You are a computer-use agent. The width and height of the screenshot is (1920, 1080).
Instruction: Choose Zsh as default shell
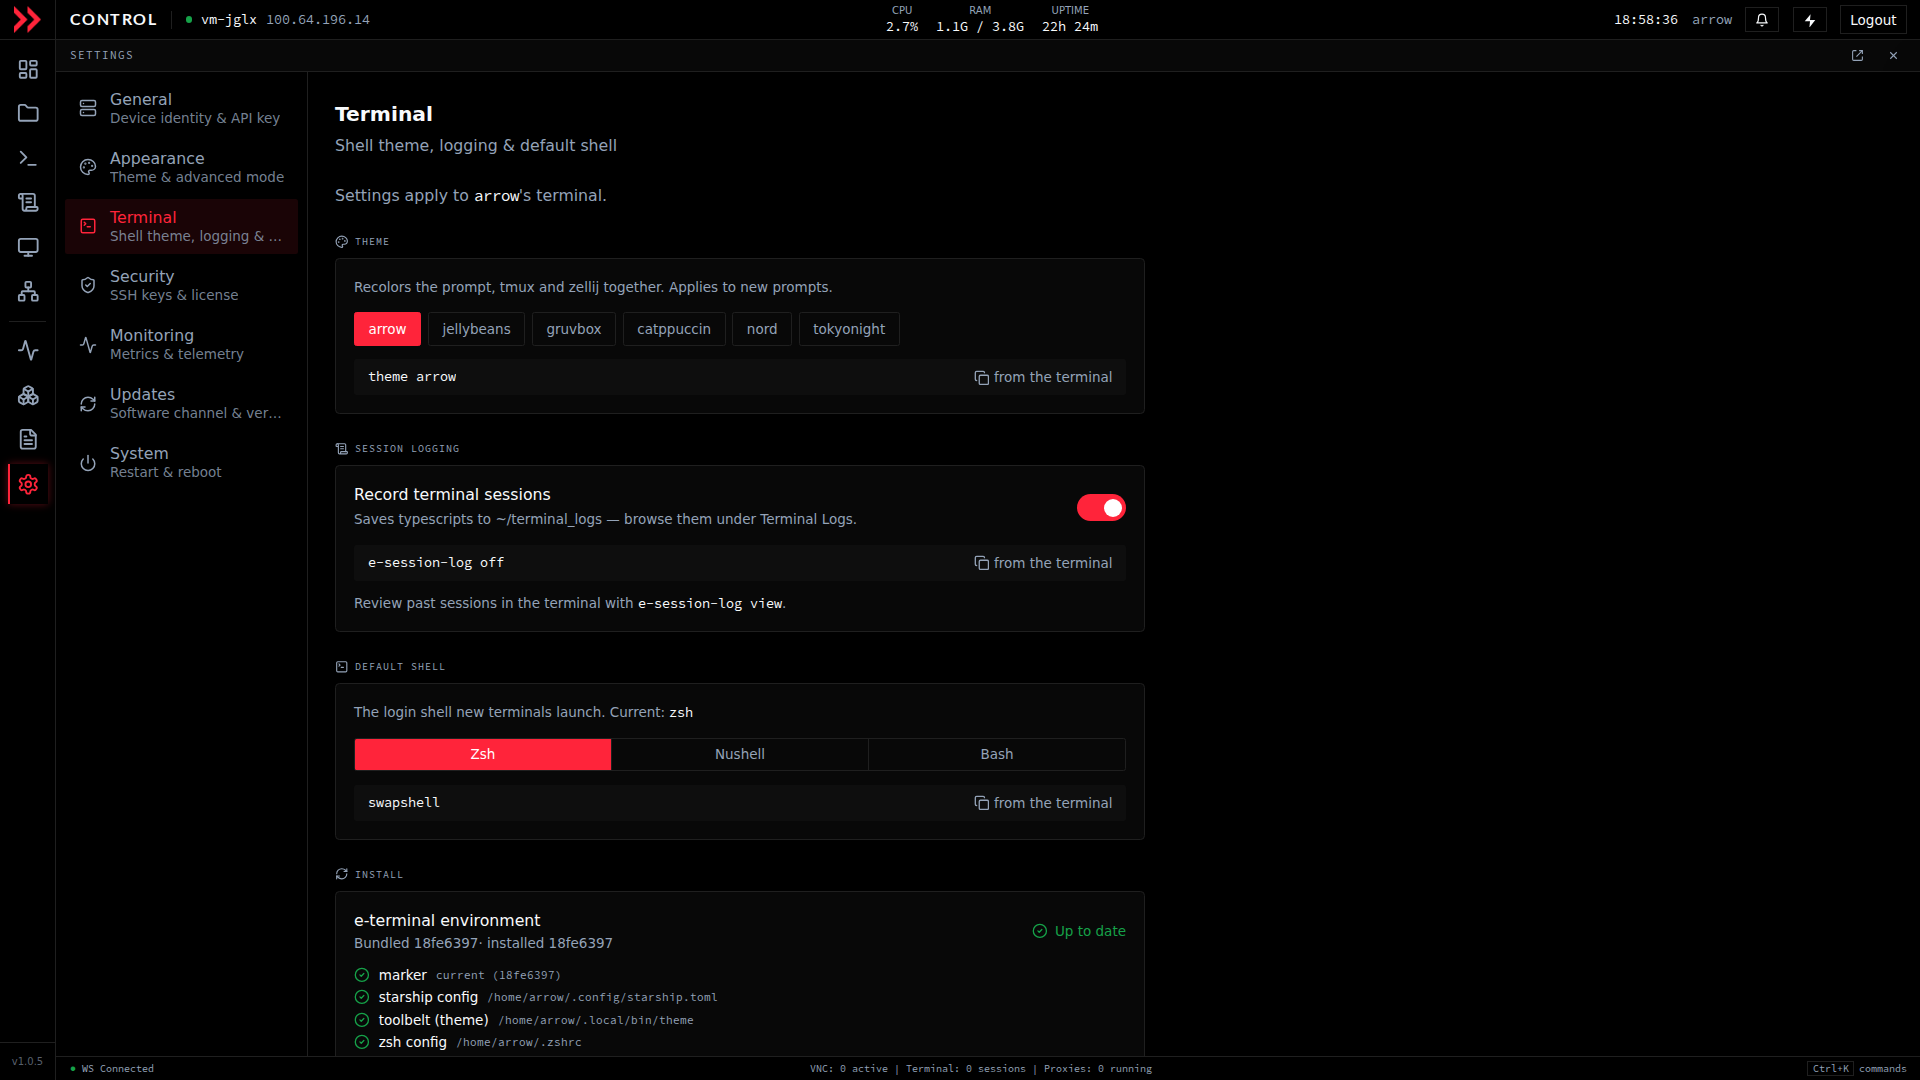(483, 754)
